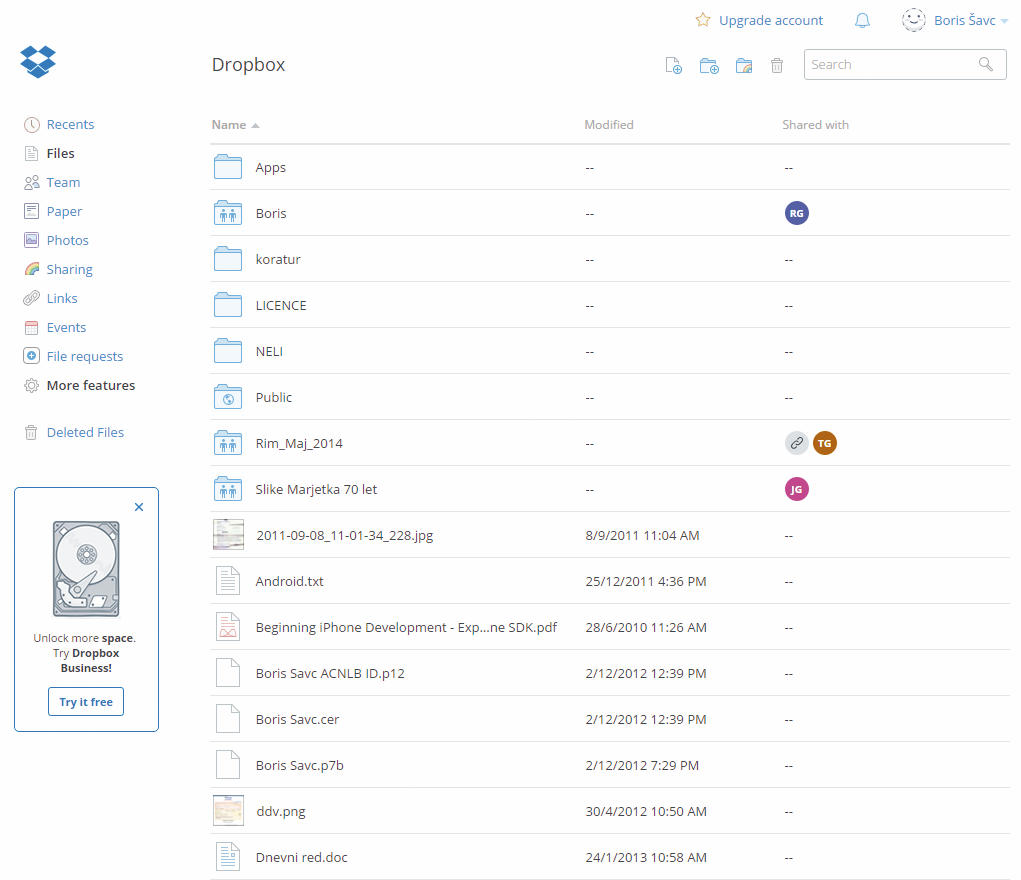Click the Recents clock icon

click(x=31, y=124)
